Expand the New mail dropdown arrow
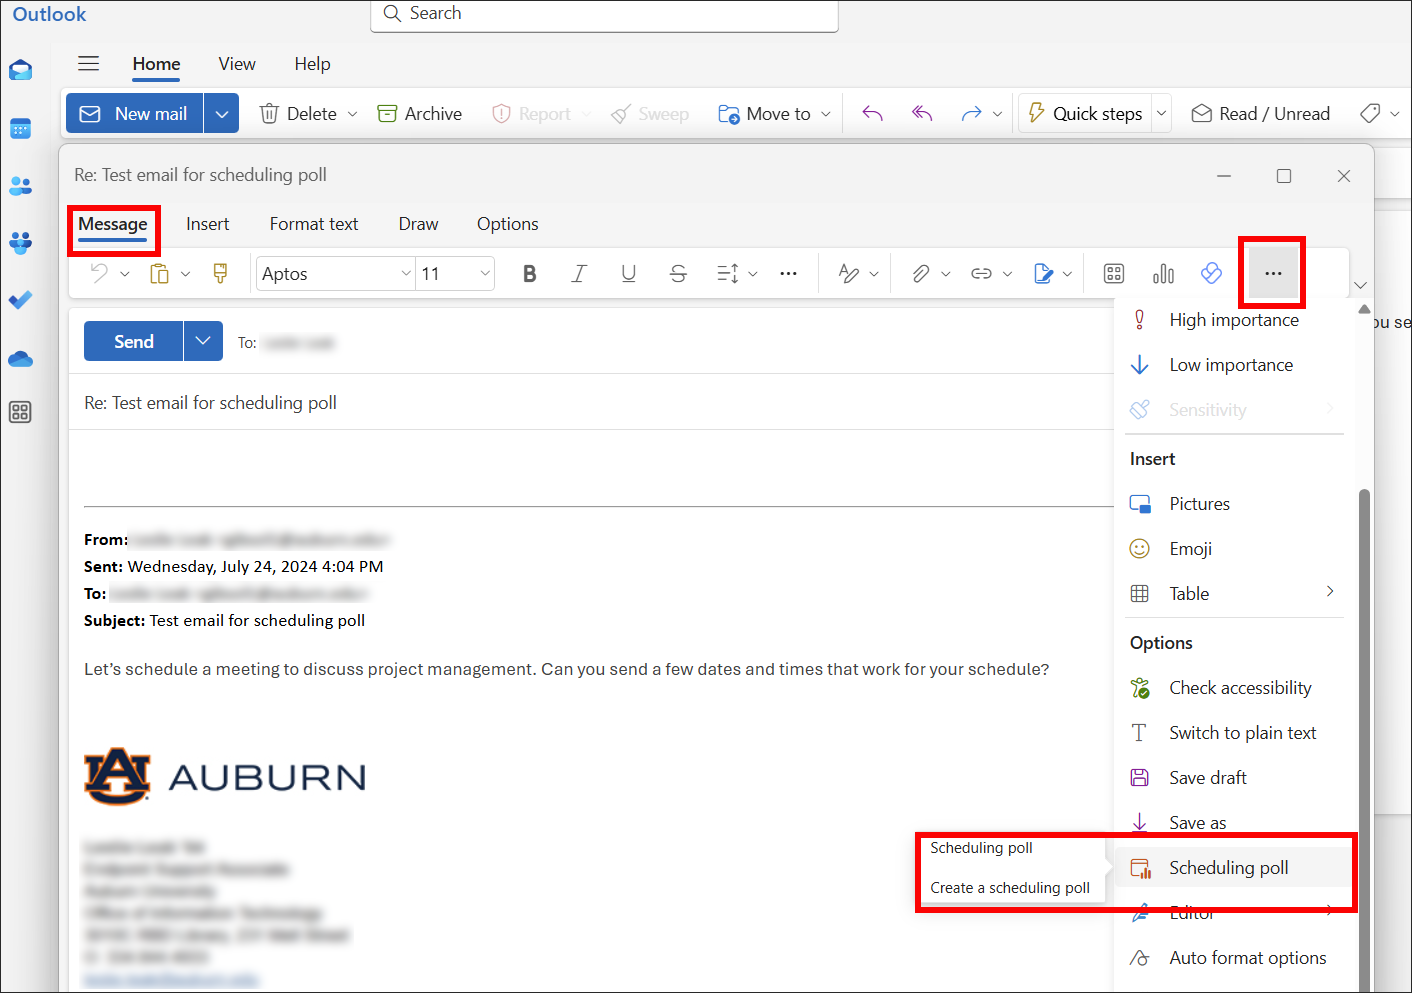Image resolution: width=1412 pixels, height=993 pixels. 222,114
